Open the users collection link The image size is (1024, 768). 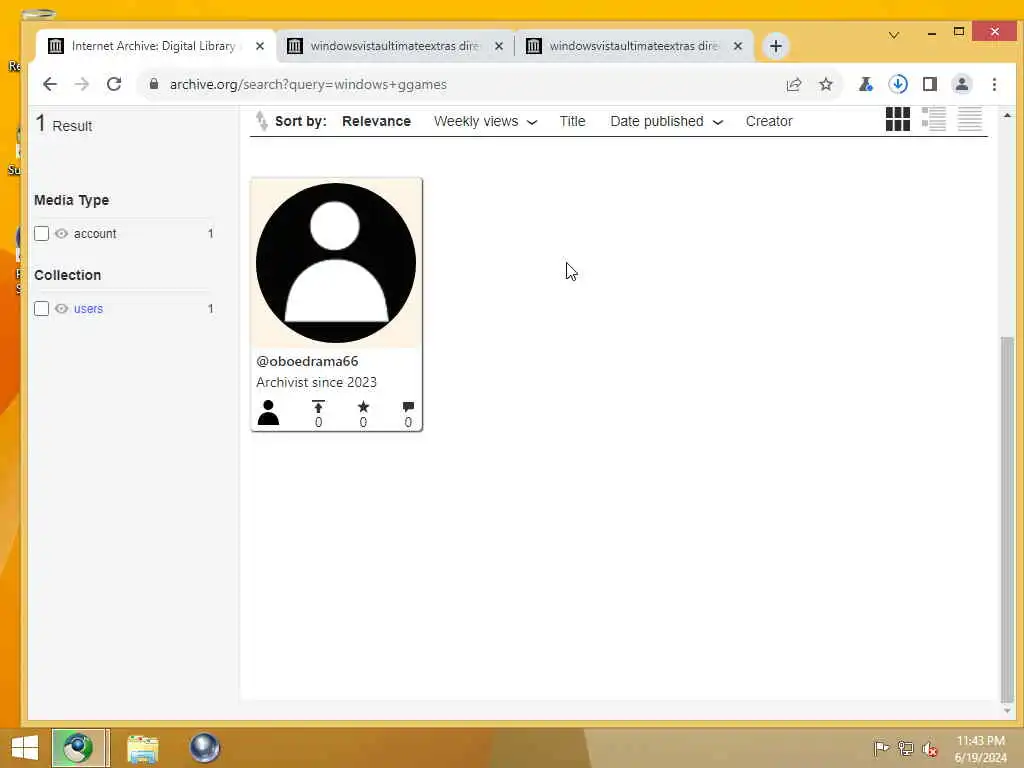tap(88, 308)
